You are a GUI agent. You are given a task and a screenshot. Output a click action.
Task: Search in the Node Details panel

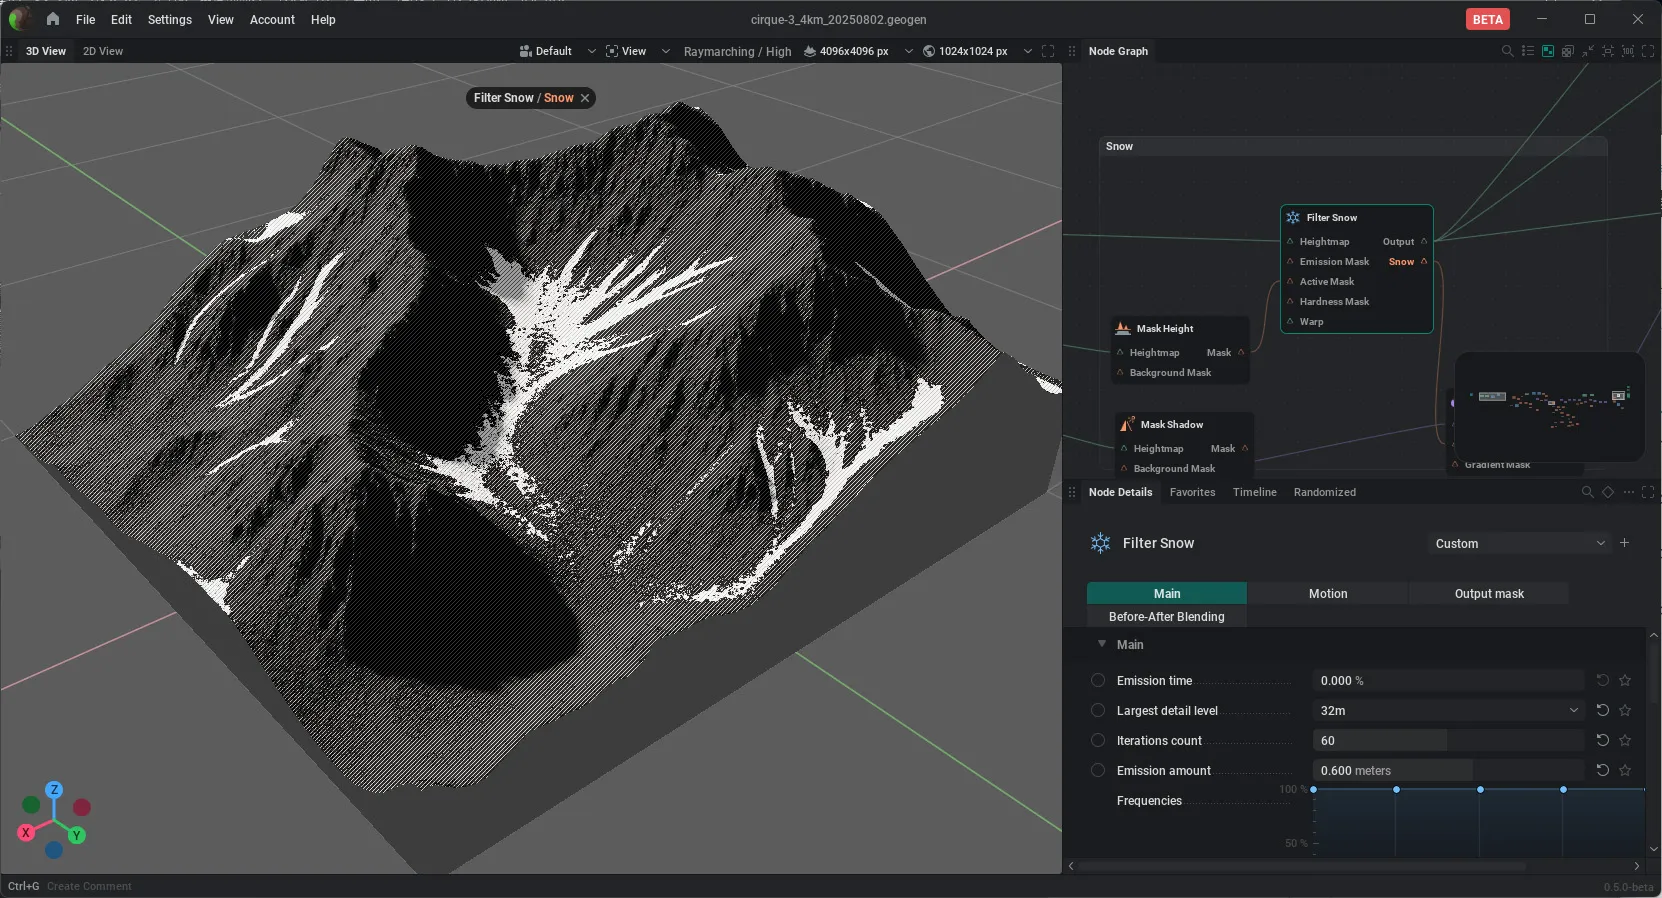coord(1587,492)
